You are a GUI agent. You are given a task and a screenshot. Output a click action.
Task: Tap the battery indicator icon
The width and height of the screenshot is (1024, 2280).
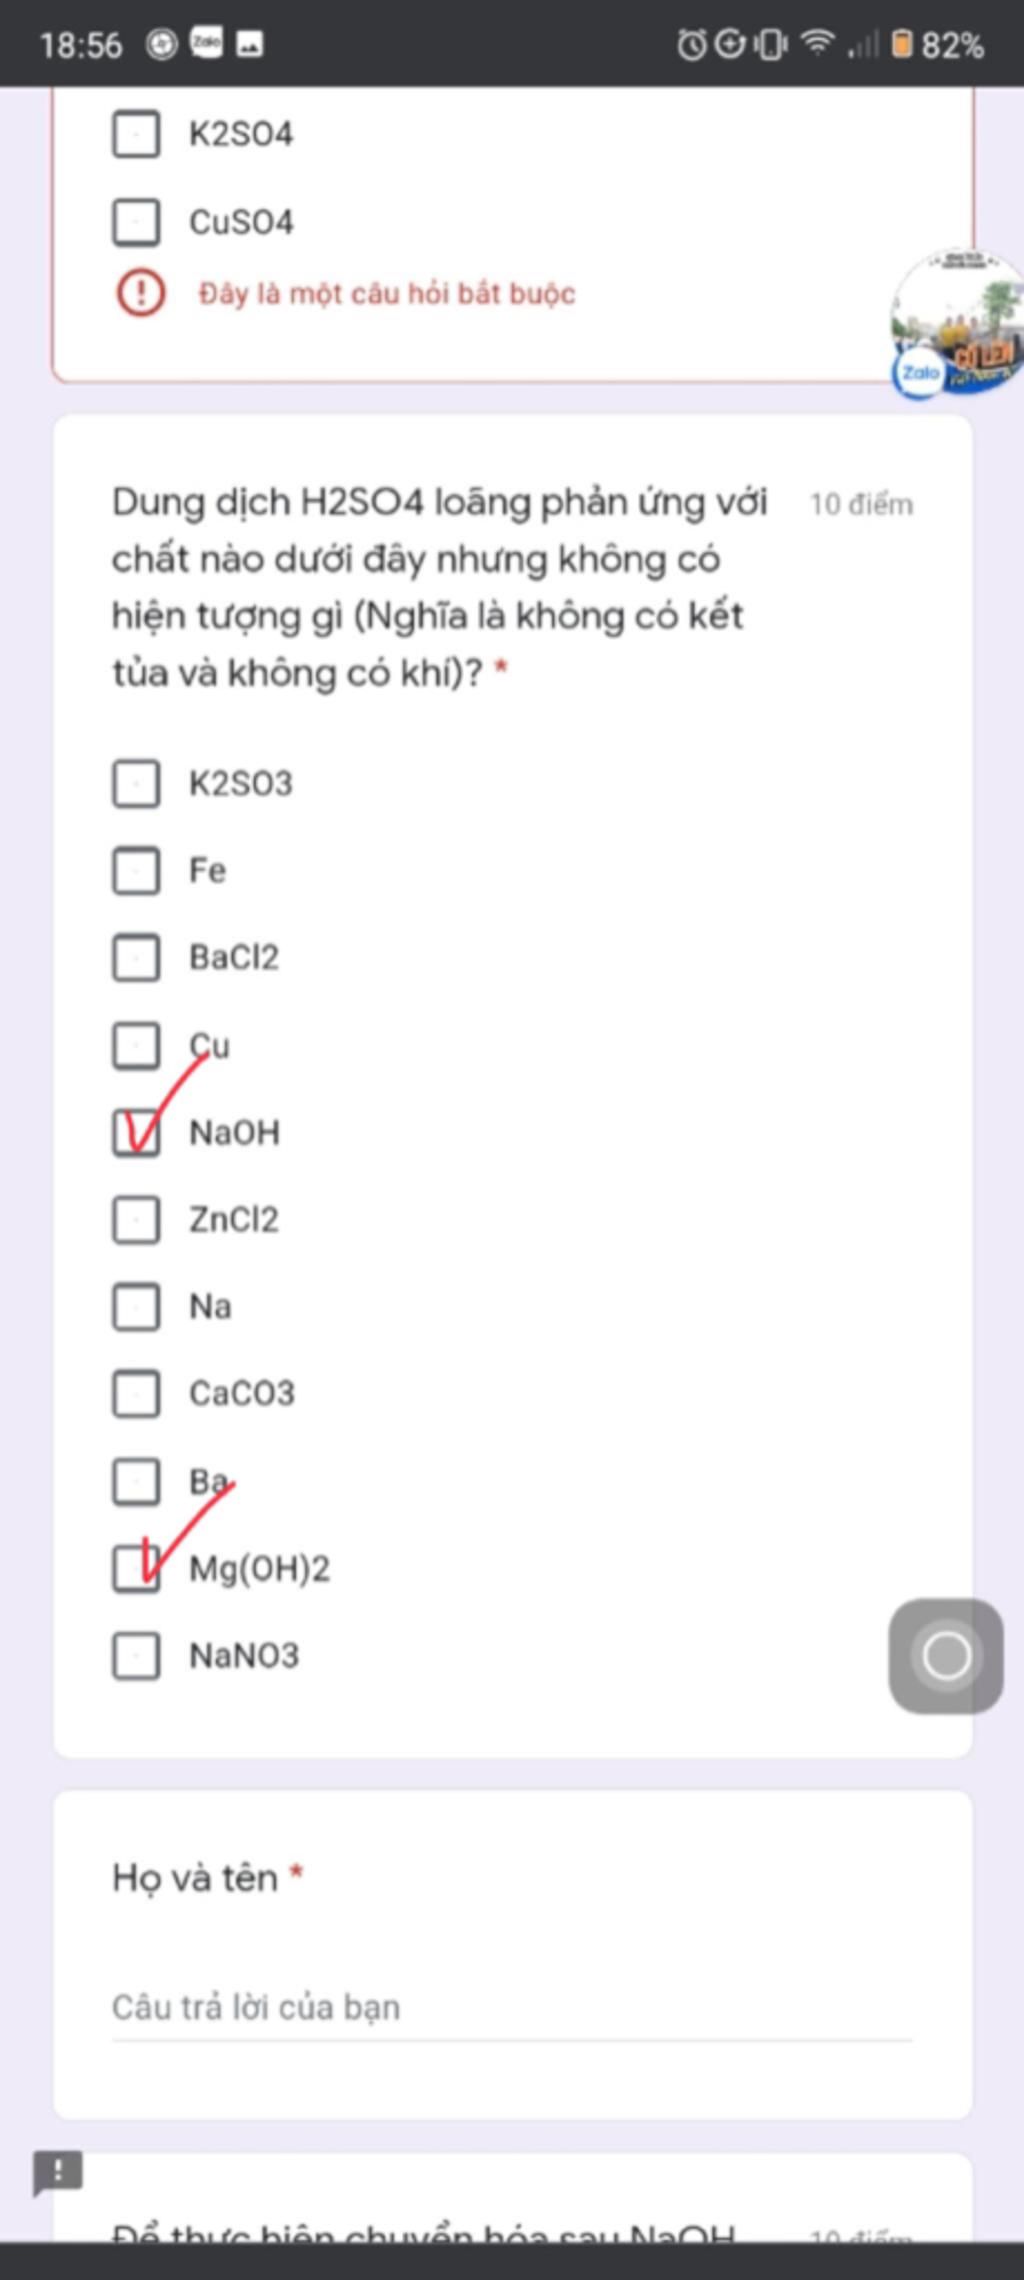tap(902, 44)
